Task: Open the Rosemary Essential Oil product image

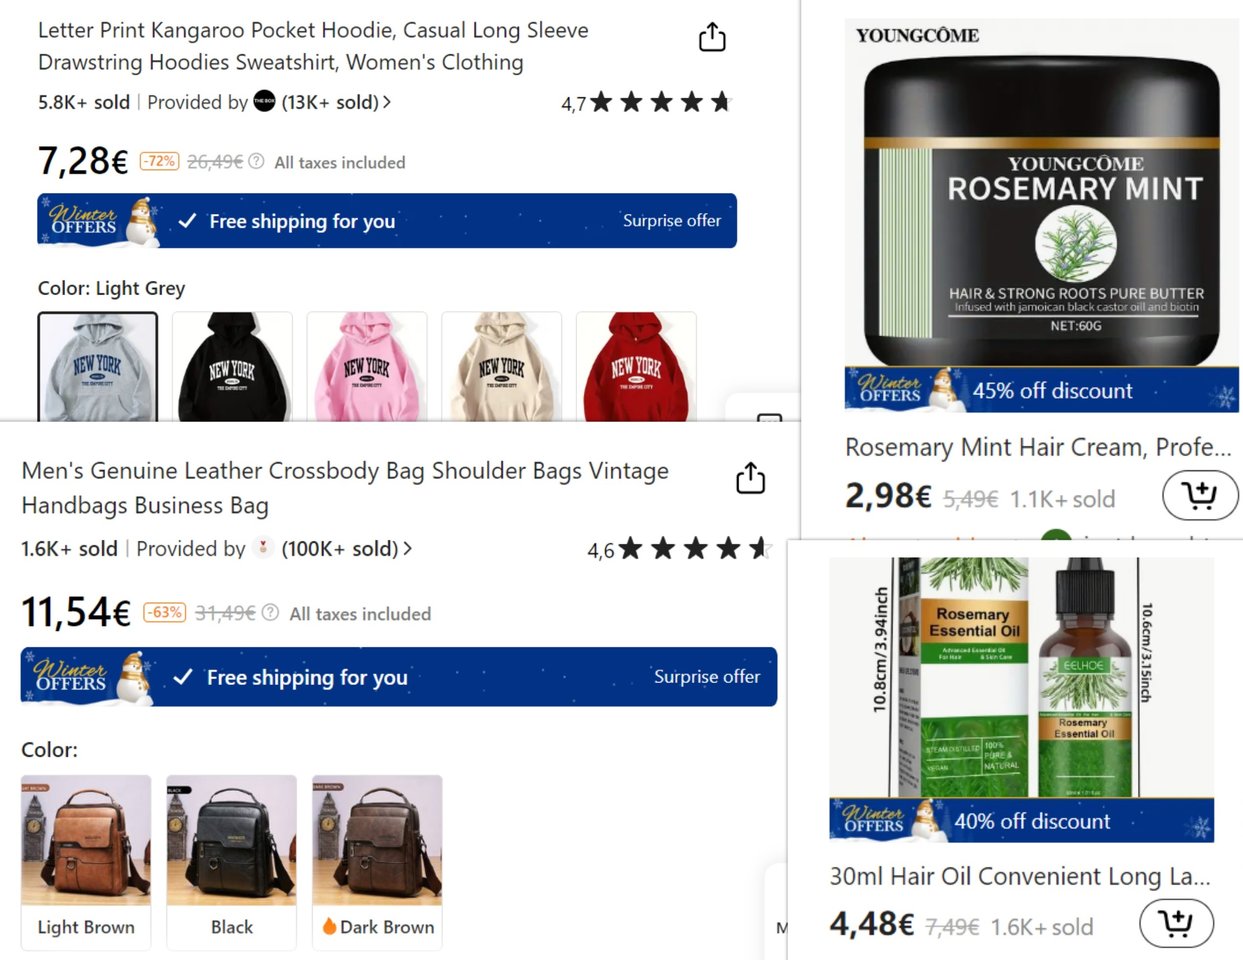Action: (1022, 699)
